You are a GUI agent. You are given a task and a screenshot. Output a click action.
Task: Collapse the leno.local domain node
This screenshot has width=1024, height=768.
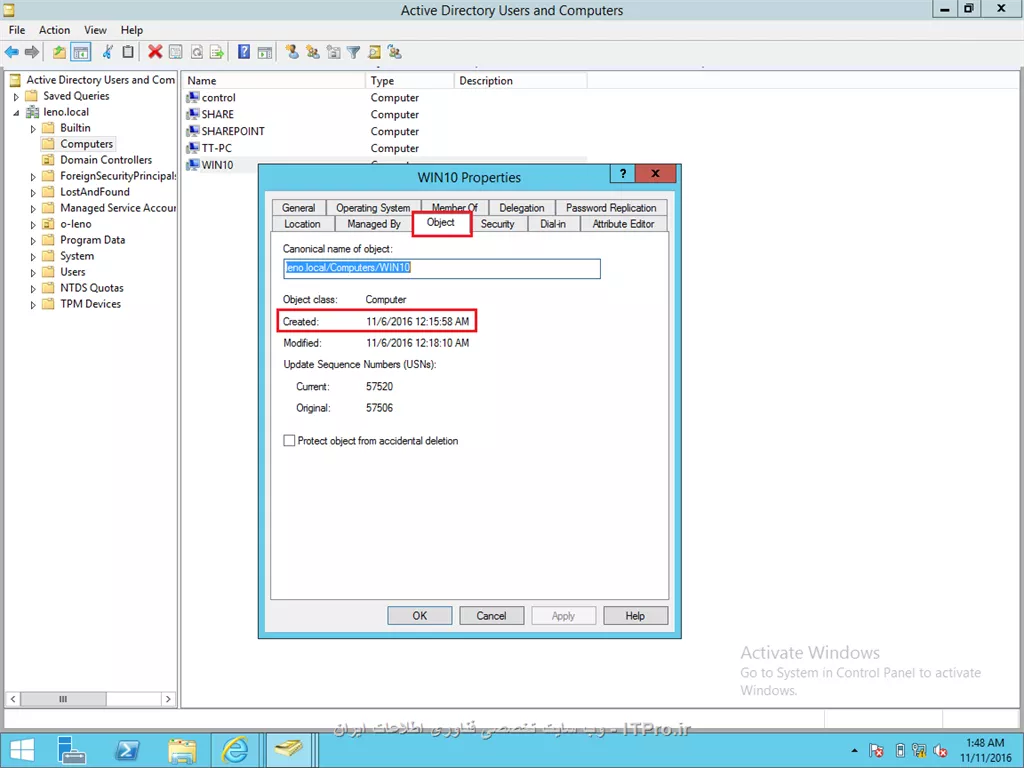(x=16, y=112)
